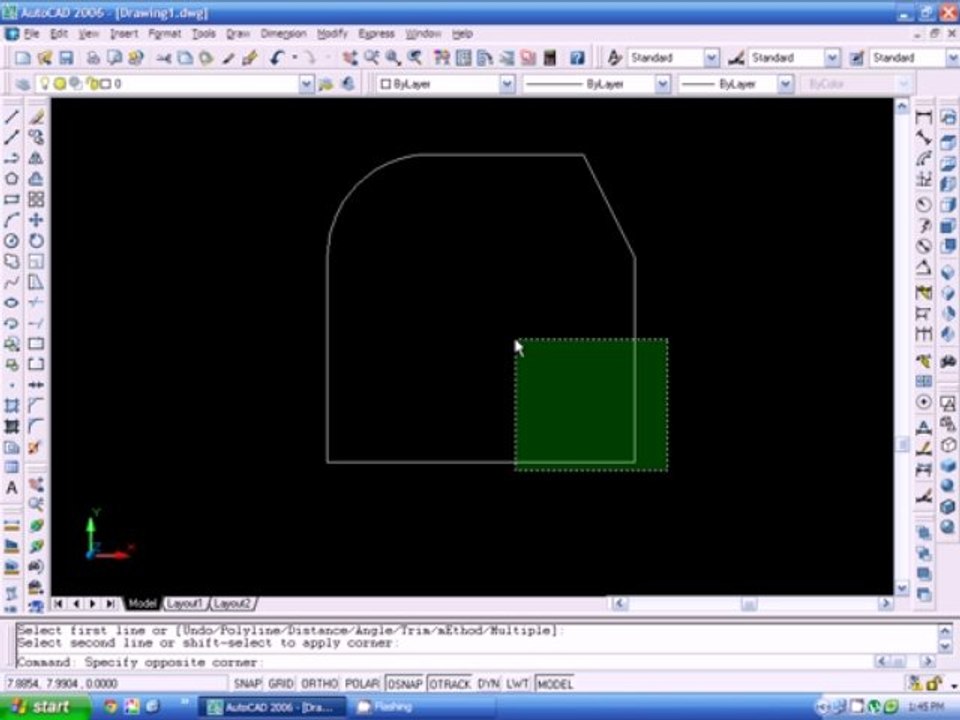The image size is (960, 720).
Task: Select the Arc draw tool
Action: pyautogui.click(x=12, y=220)
